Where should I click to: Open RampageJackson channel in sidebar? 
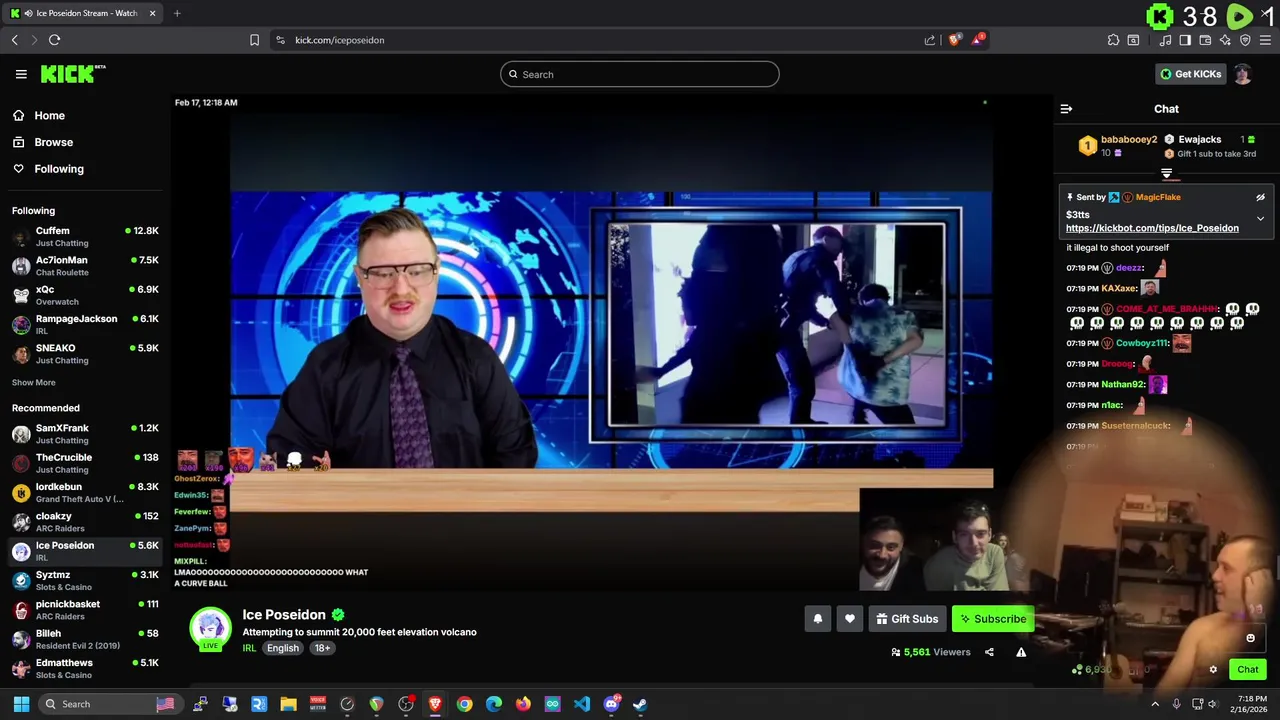point(85,325)
